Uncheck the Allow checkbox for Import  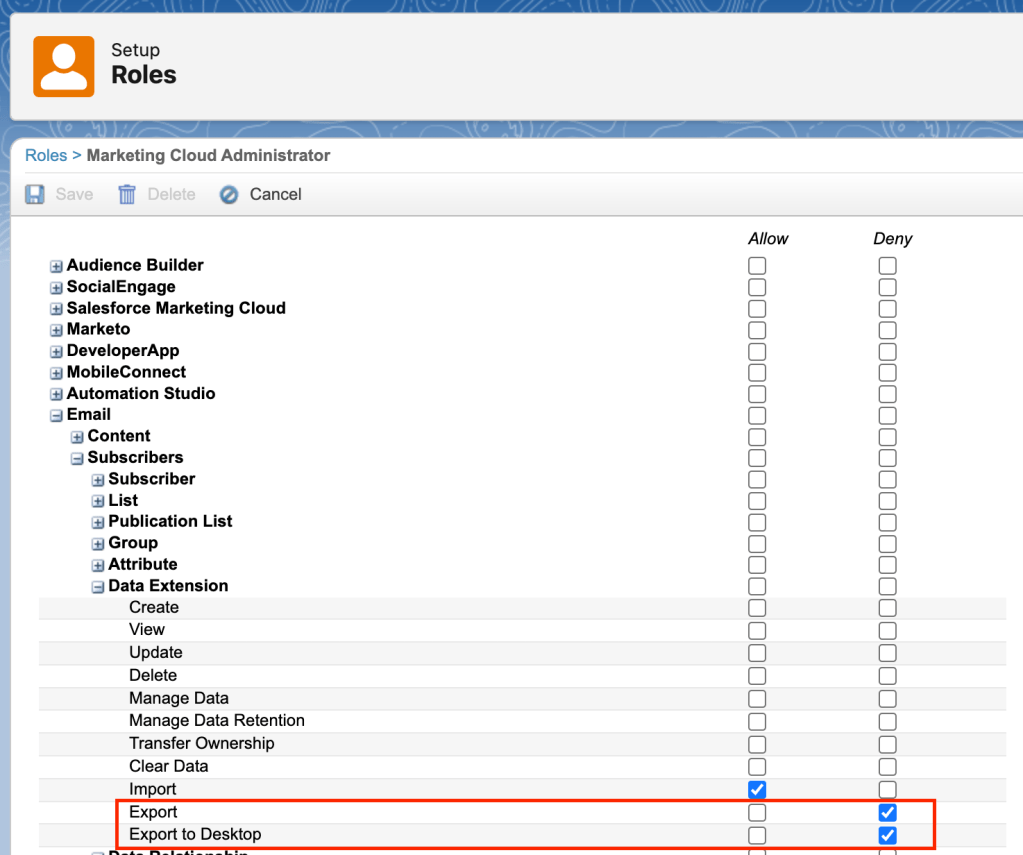click(757, 789)
